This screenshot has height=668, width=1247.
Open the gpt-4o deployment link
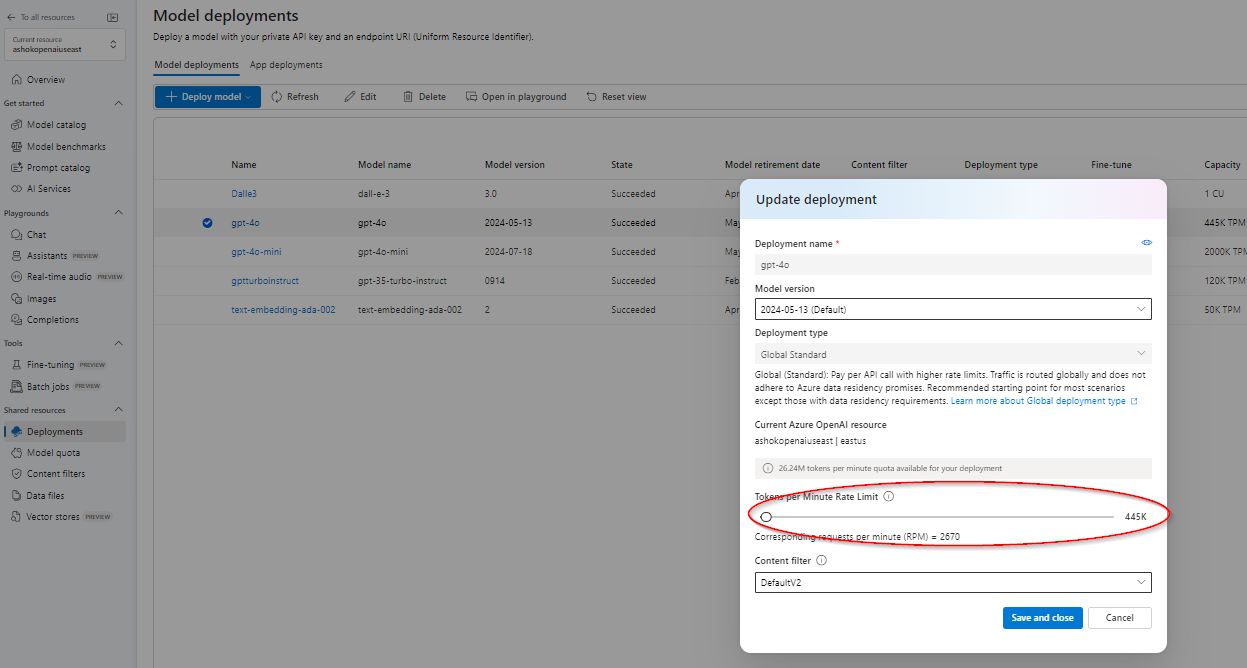click(245, 223)
